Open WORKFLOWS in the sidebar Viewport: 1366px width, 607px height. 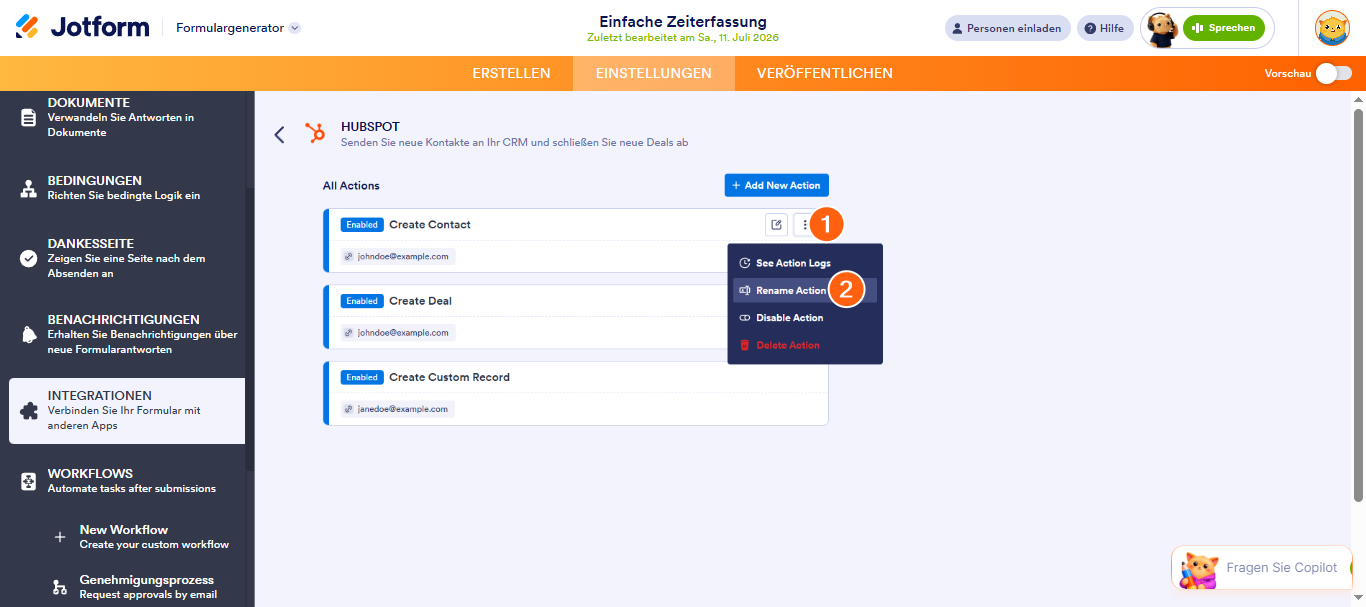127,481
